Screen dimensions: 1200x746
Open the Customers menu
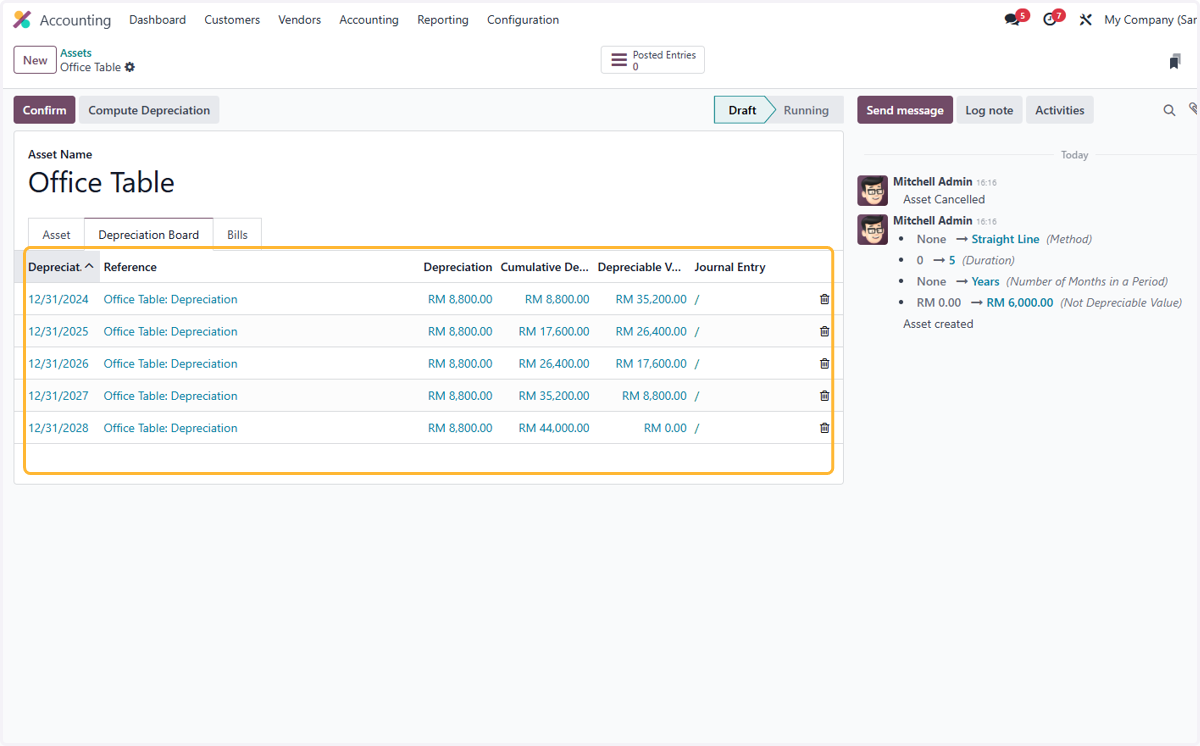[x=232, y=20]
